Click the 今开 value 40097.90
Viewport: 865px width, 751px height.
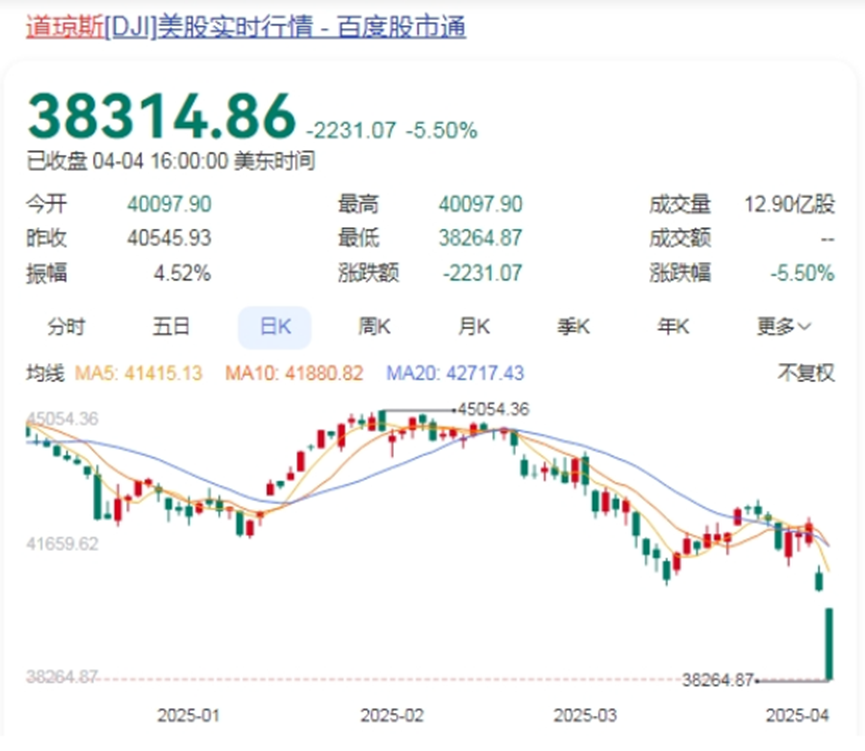[x=169, y=205]
